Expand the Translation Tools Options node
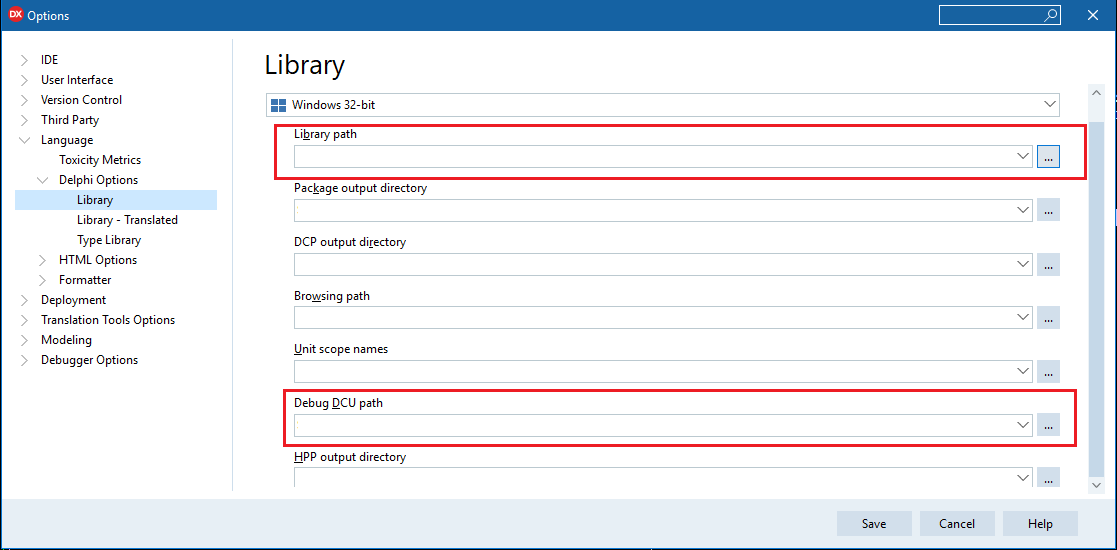This screenshot has height=550, width=1117. tap(25, 320)
